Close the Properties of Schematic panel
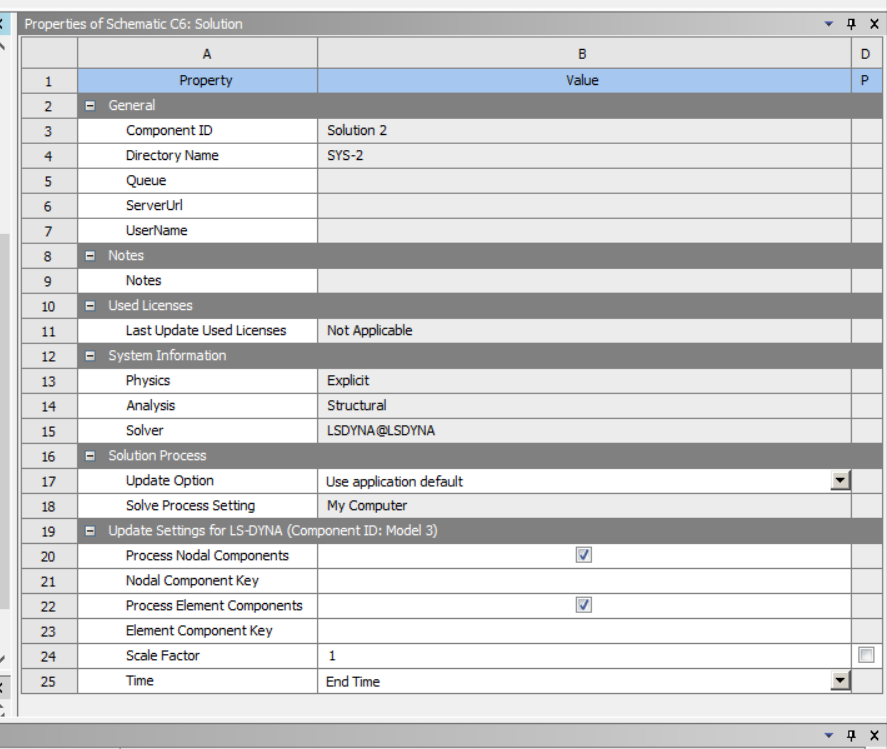This screenshot has width=887, height=749. (874, 24)
